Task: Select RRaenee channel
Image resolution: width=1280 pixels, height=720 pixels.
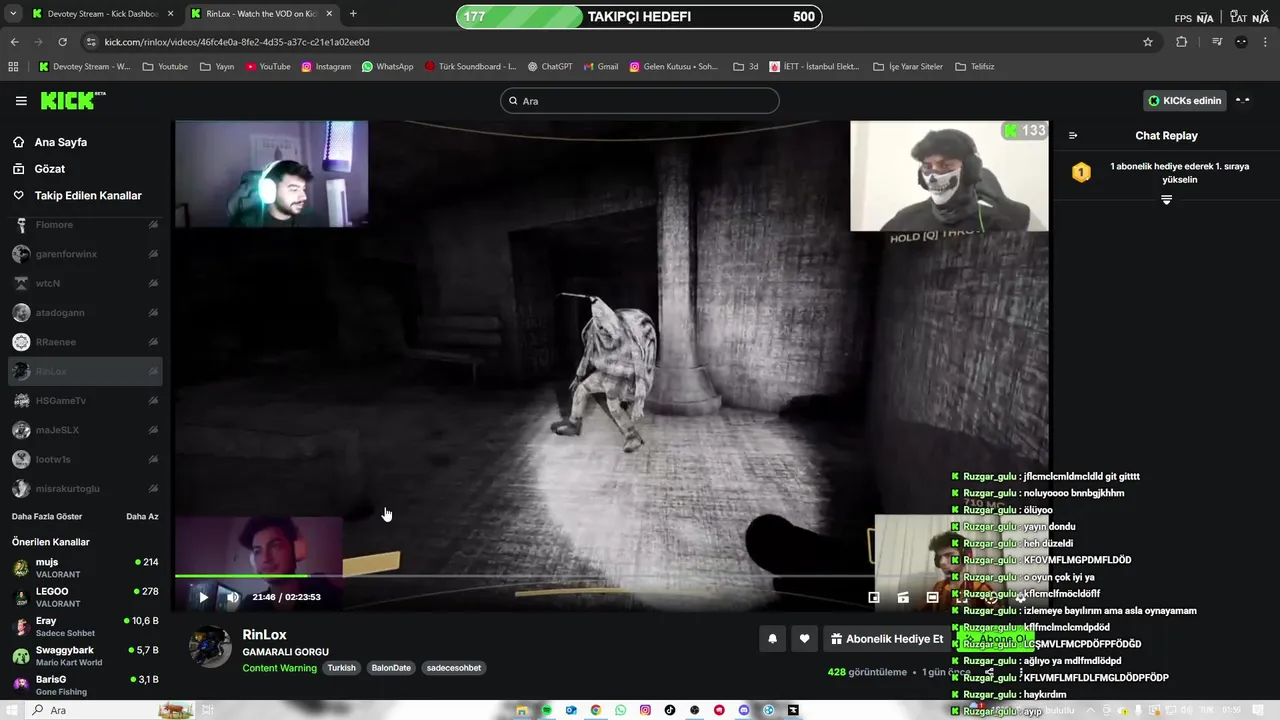Action: 86,342
